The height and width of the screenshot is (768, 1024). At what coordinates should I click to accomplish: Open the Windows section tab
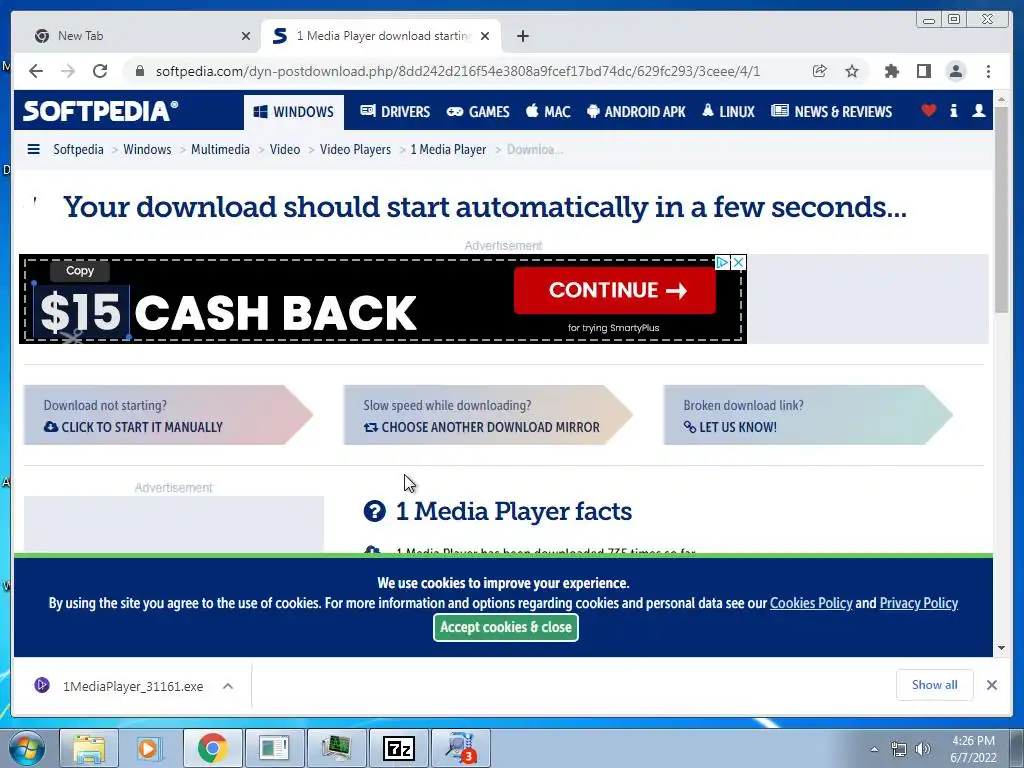tap(294, 112)
